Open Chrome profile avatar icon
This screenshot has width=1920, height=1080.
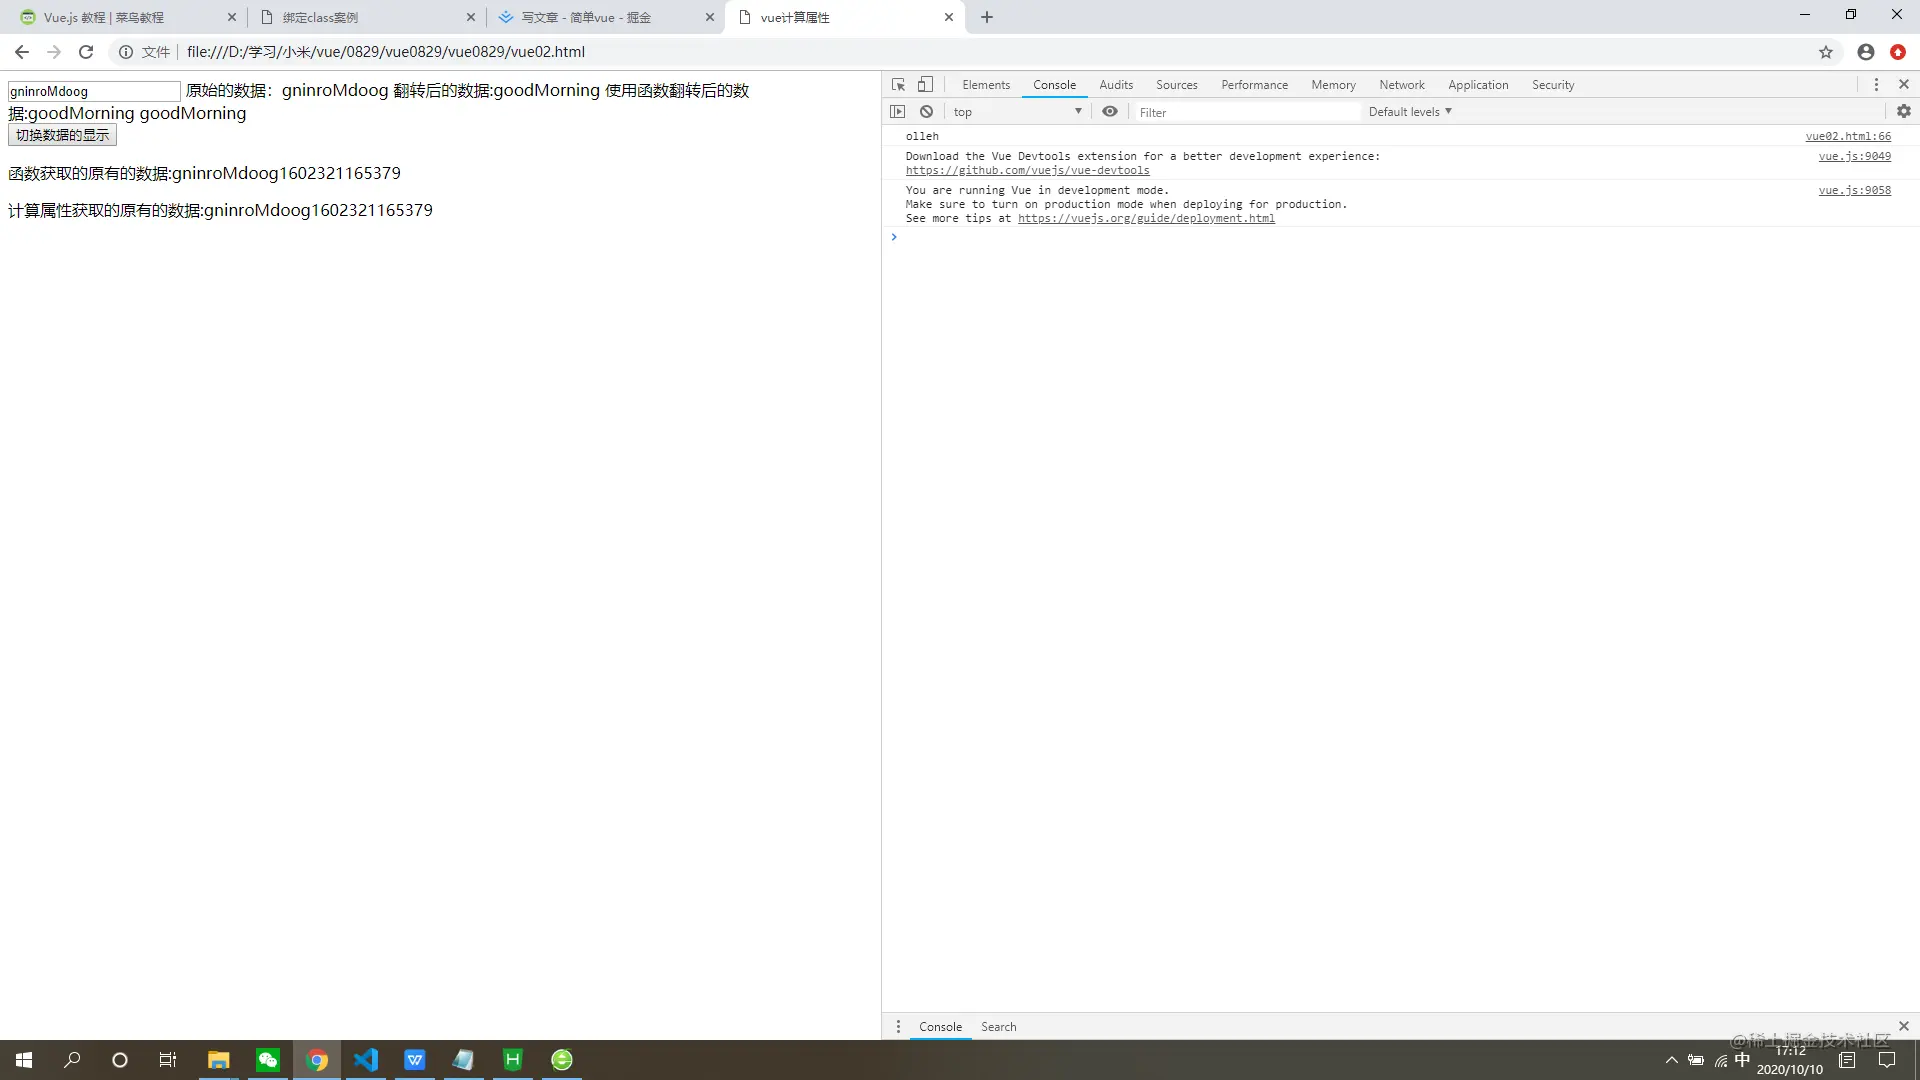point(1866,52)
